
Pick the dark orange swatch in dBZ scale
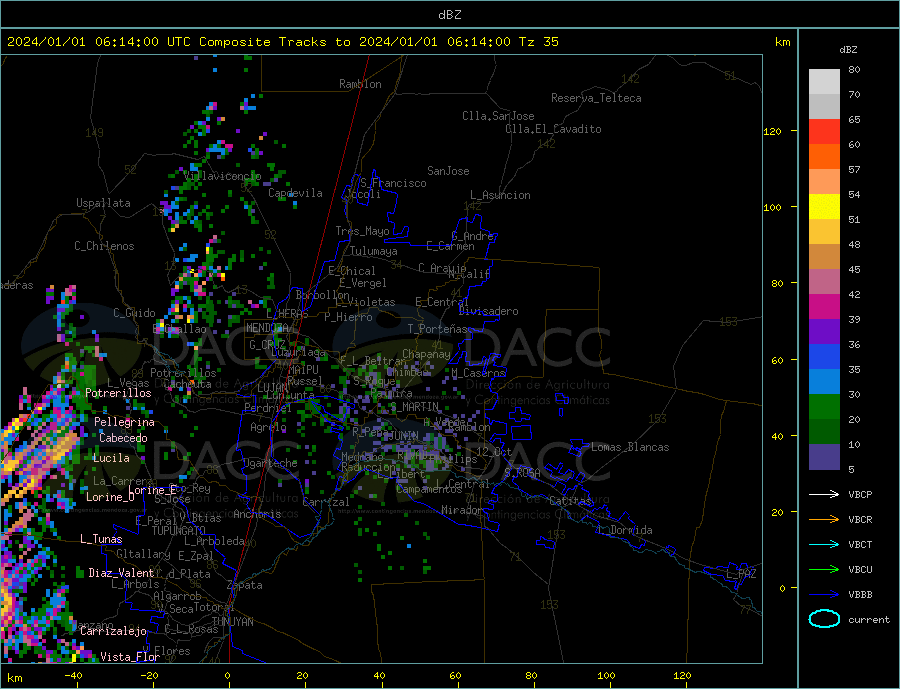pyautogui.click(x=824, y=157)
